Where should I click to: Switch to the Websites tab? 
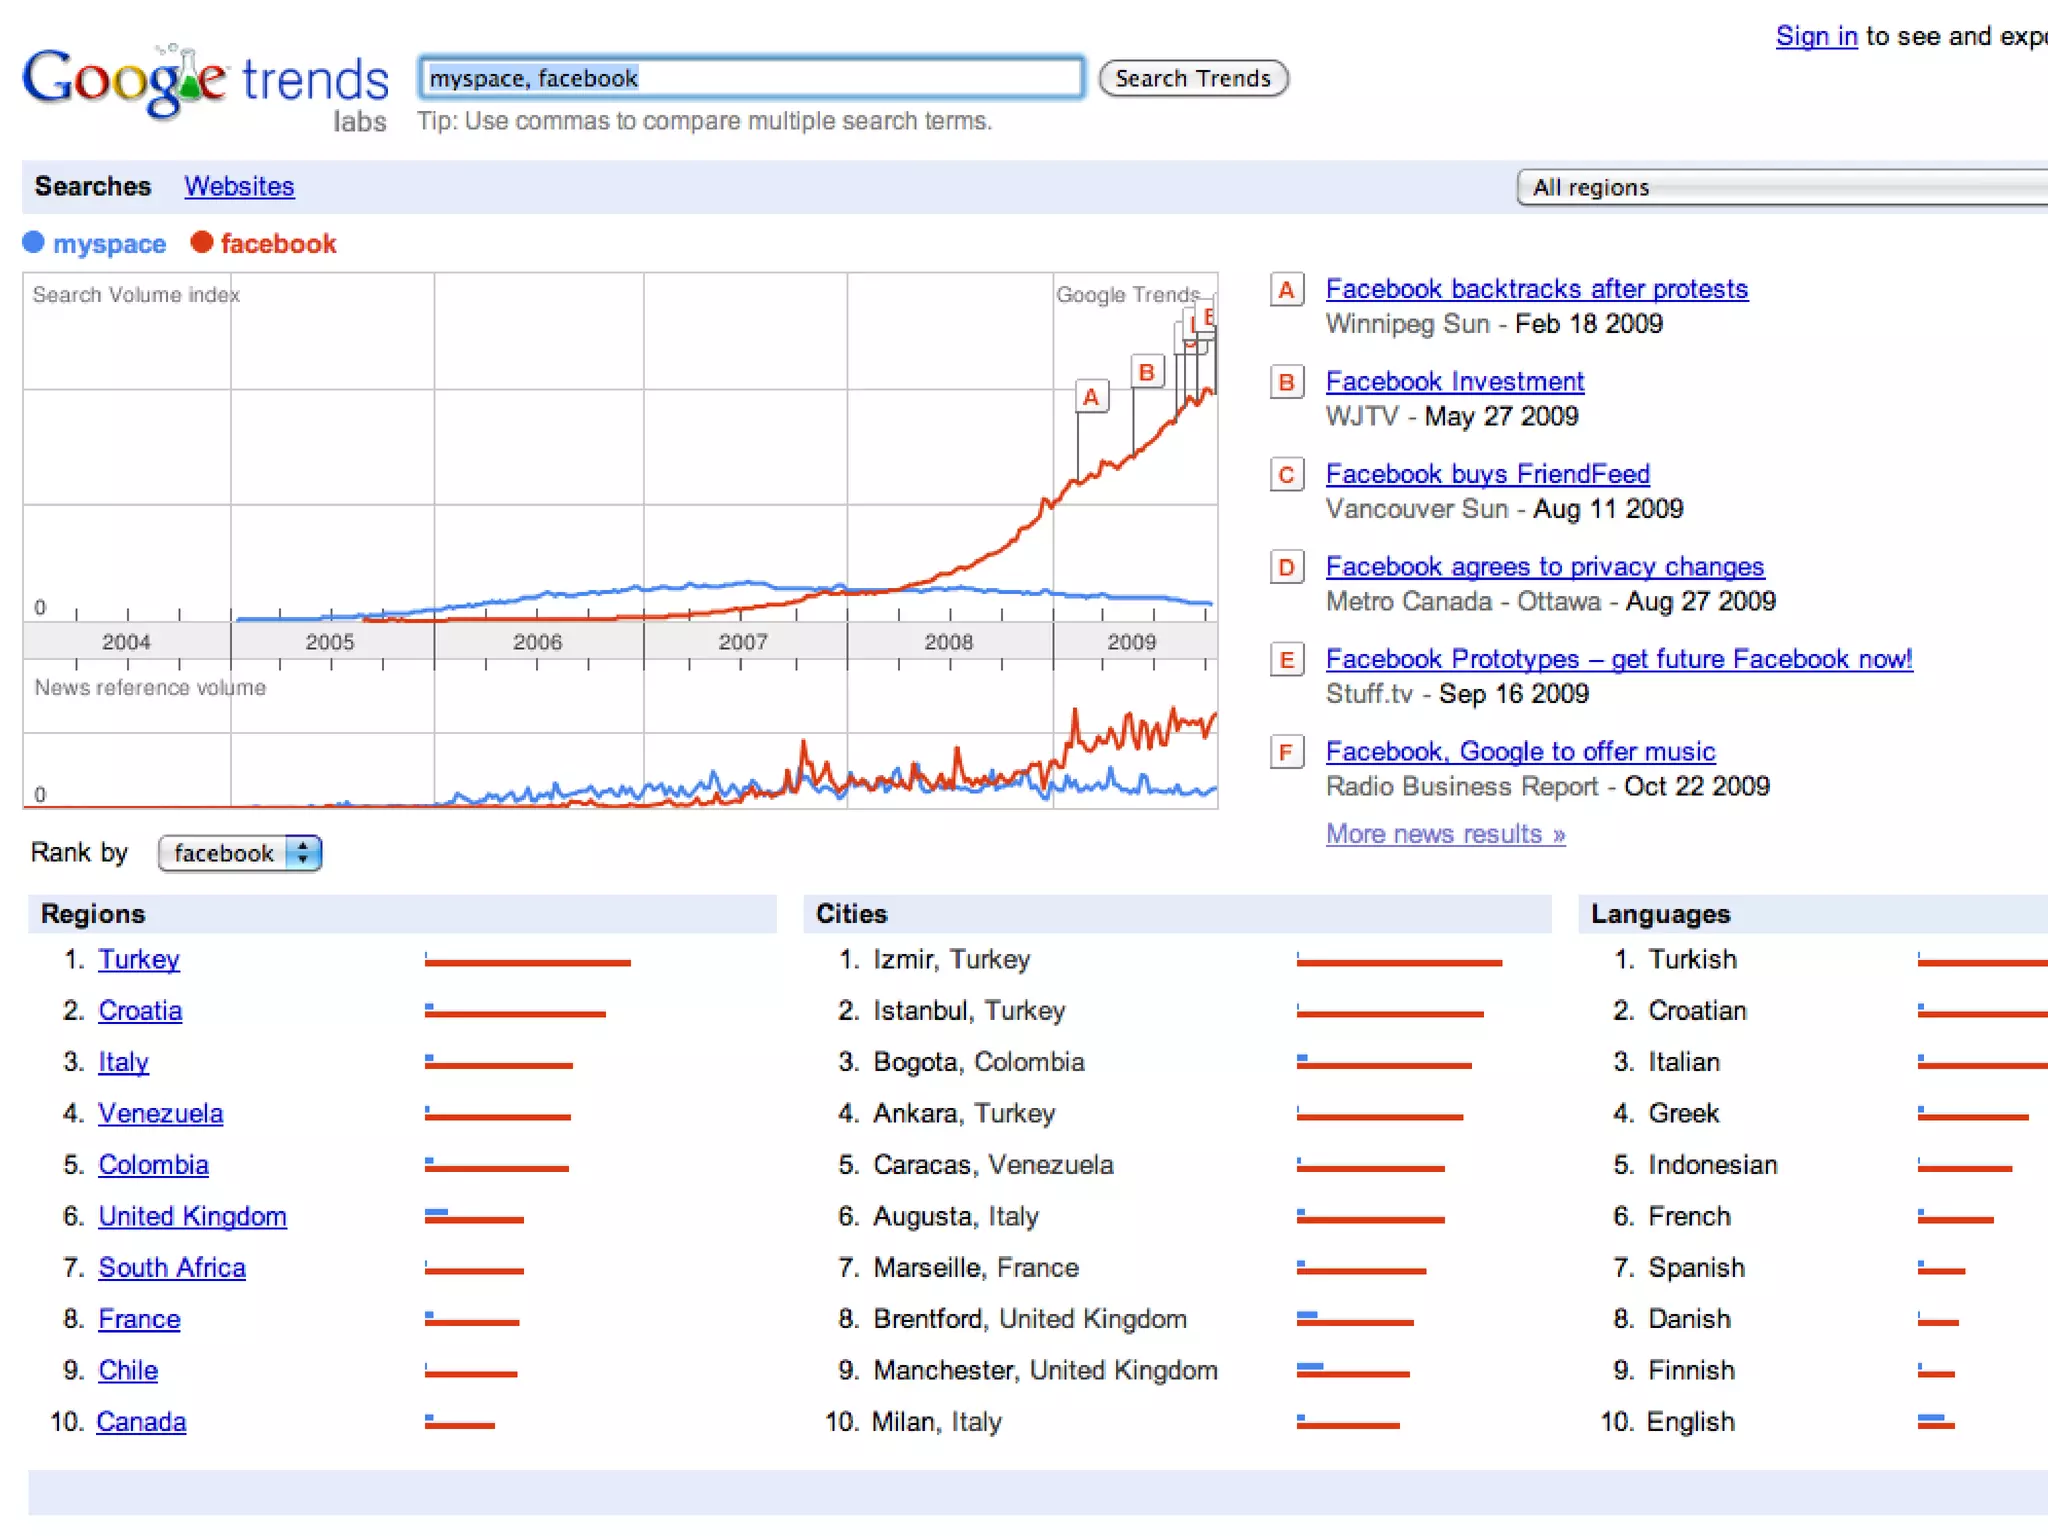click(239, 186)
